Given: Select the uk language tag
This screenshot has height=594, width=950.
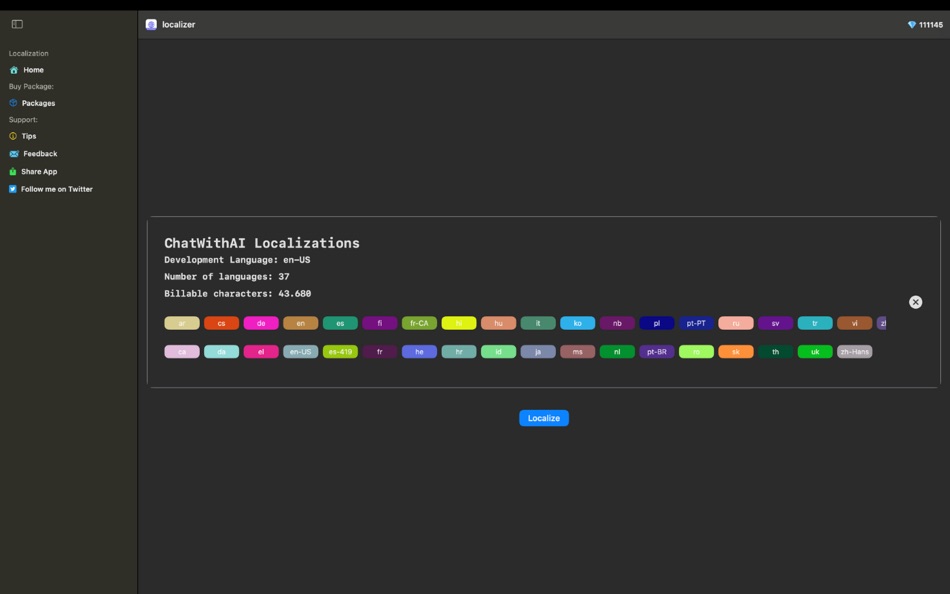Looking at the screenshot, I should (815, 352).
